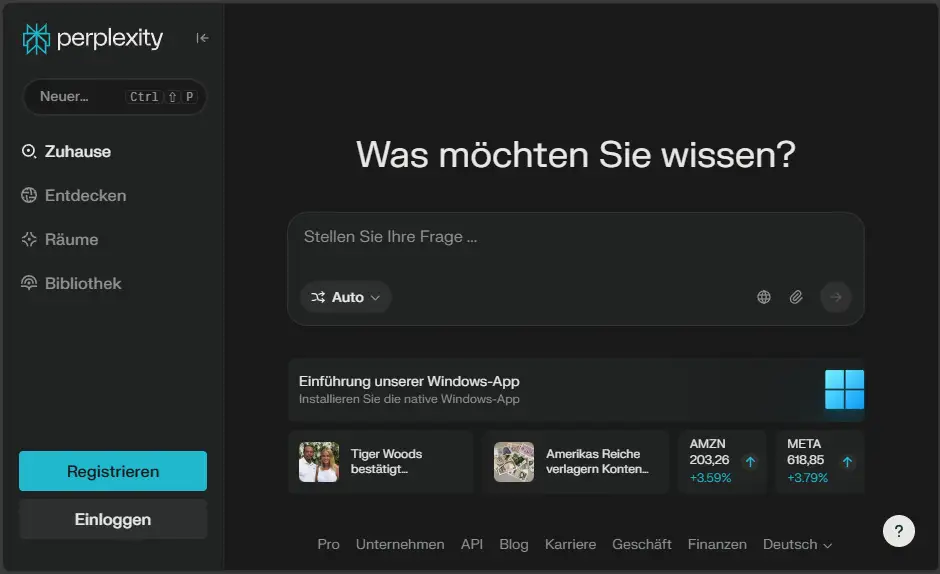
Task: Open Bibliothek in the sidebar
Action: [x=71, y=283]
